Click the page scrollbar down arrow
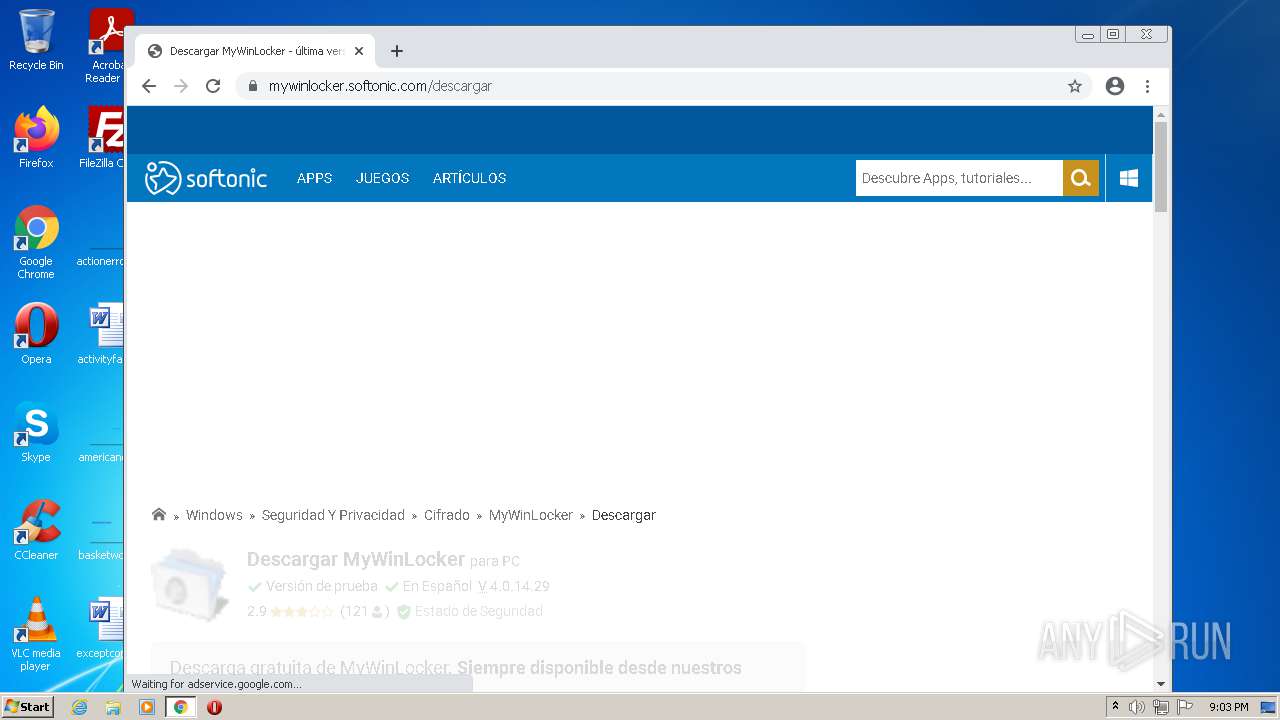1280x720 pixels. 1161,684
